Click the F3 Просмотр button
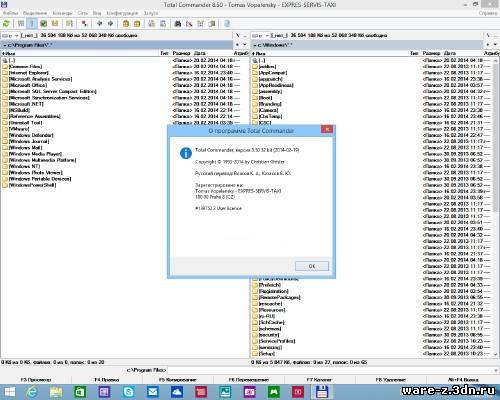 point(36,380)
